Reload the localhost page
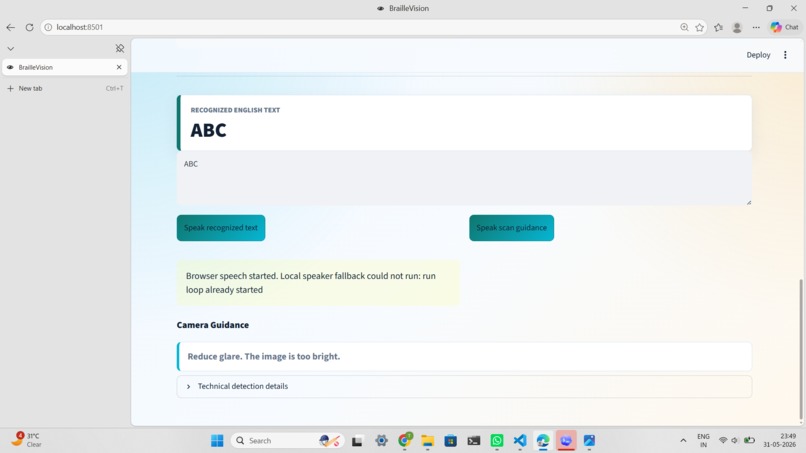806x453 pixels. (x=29, y=27)
